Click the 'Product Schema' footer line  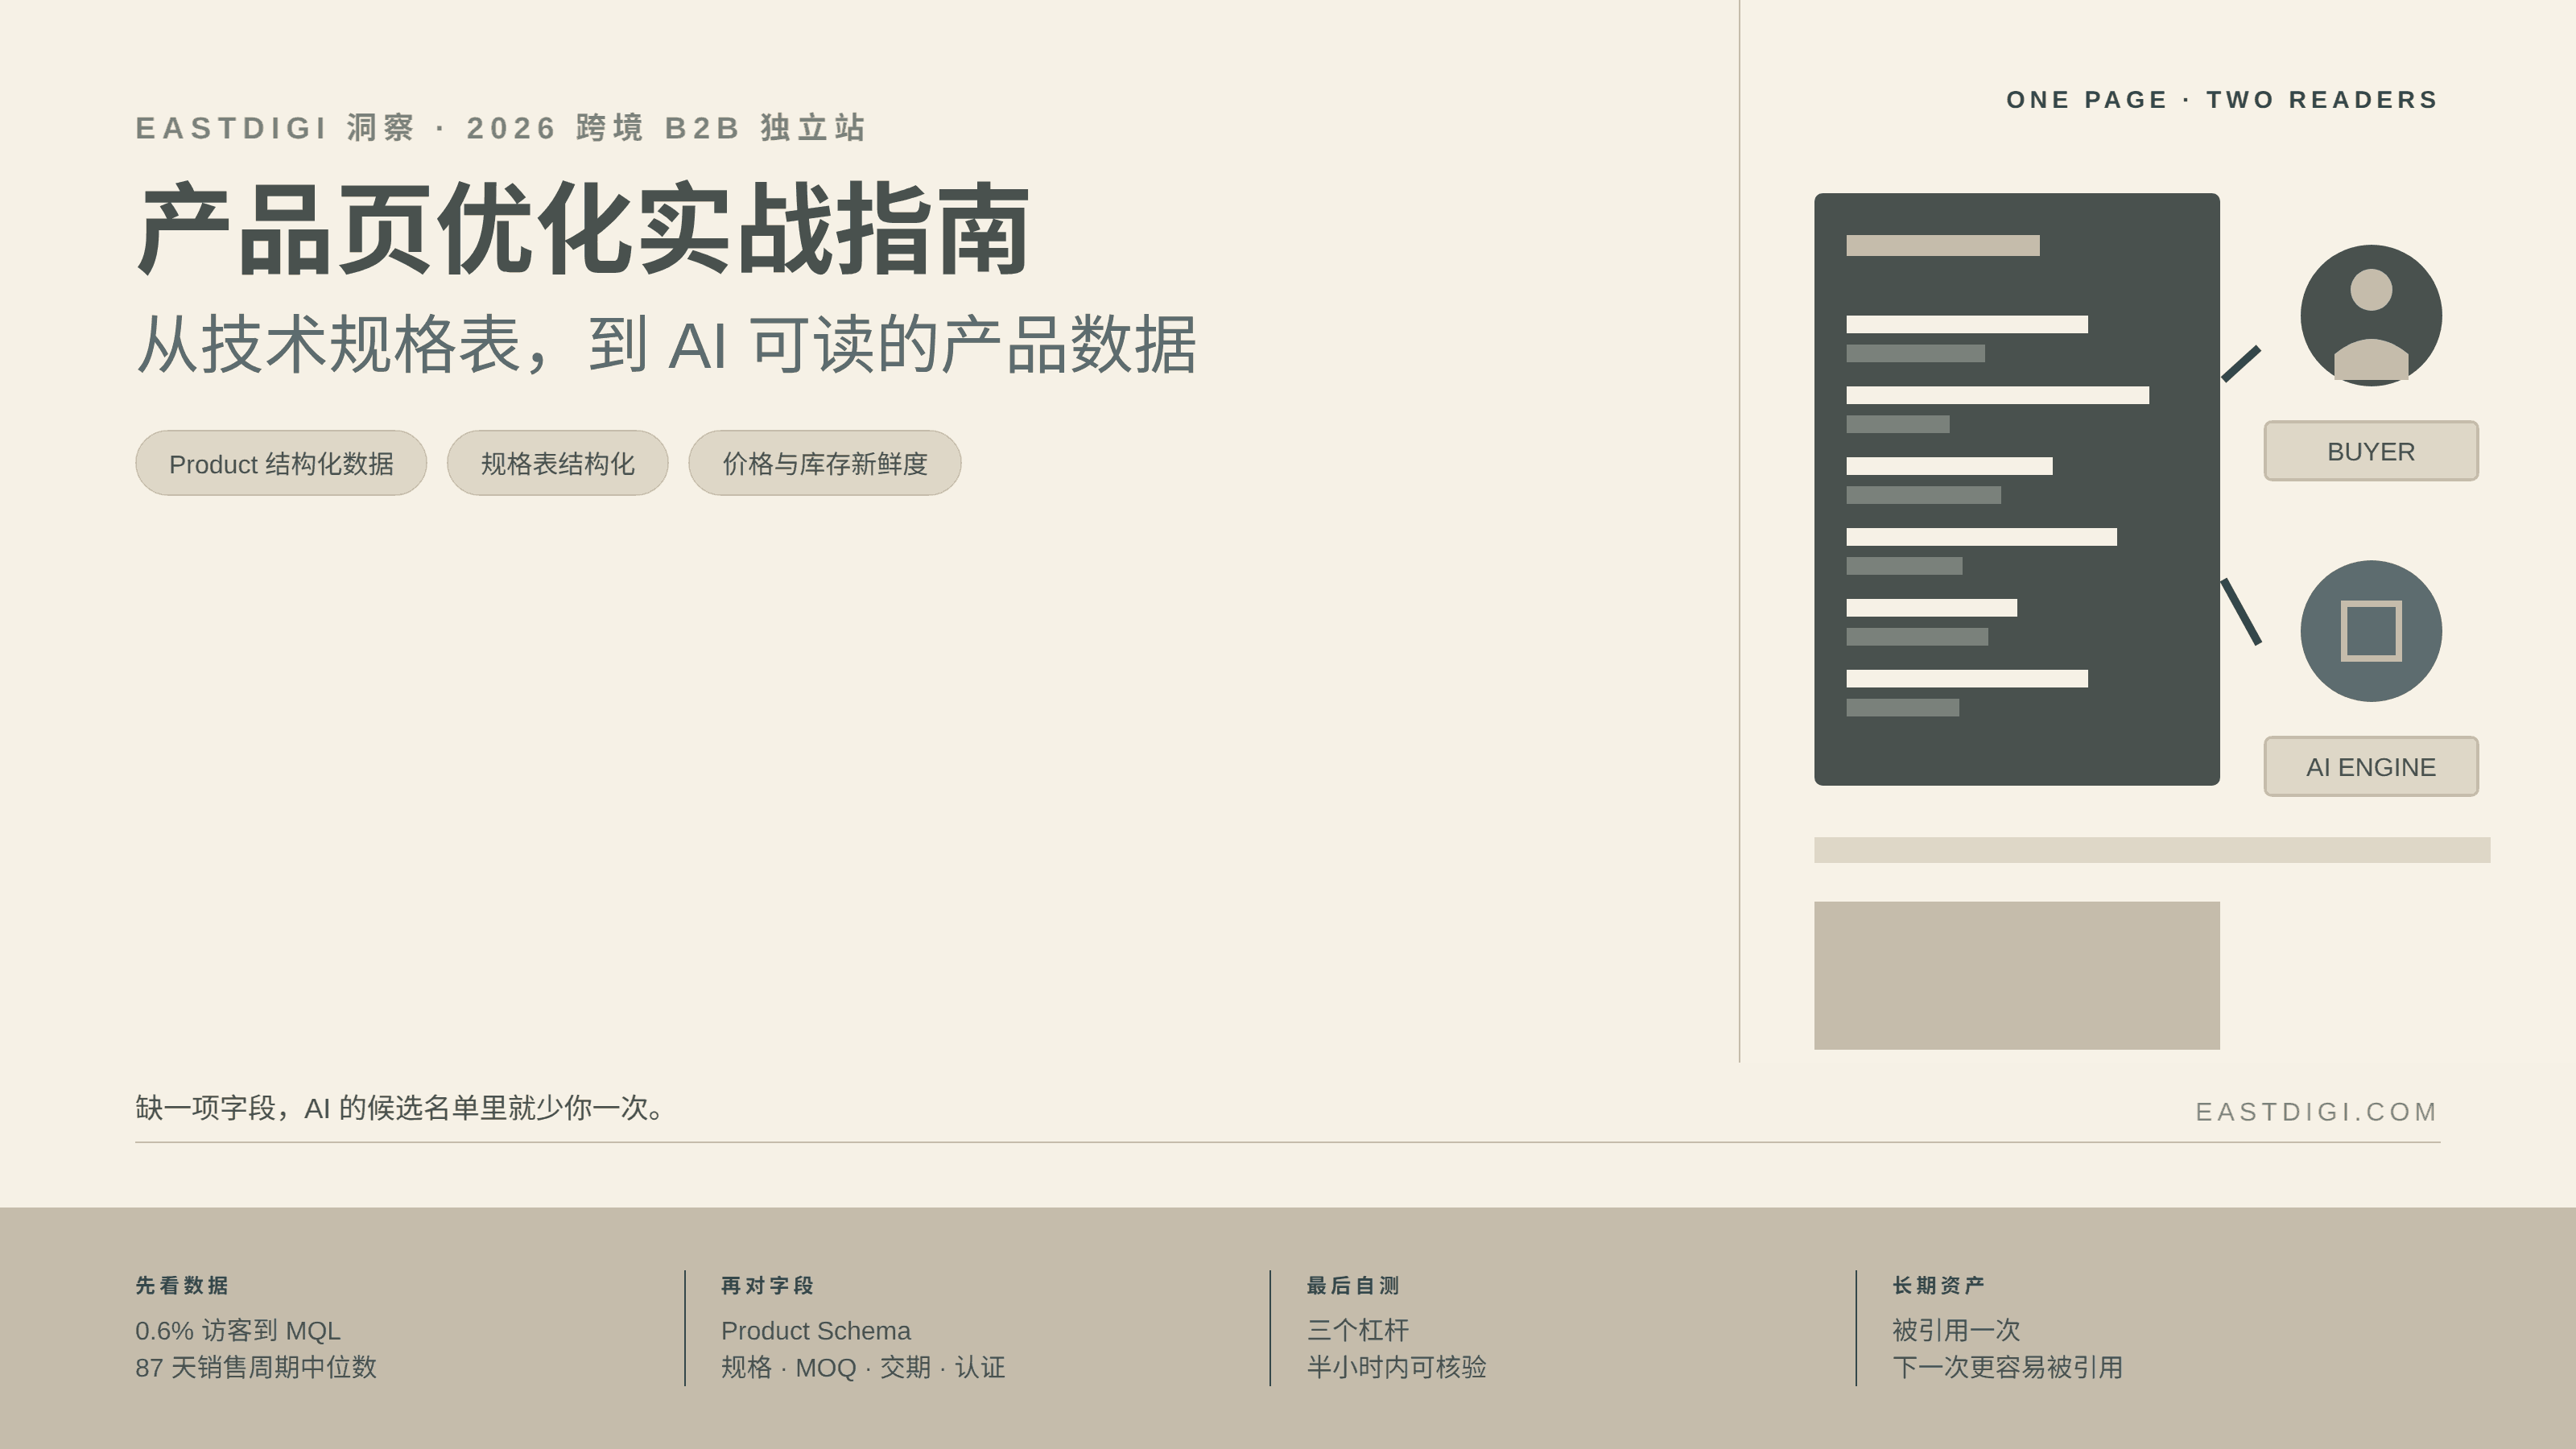(x=816, y=1331)
